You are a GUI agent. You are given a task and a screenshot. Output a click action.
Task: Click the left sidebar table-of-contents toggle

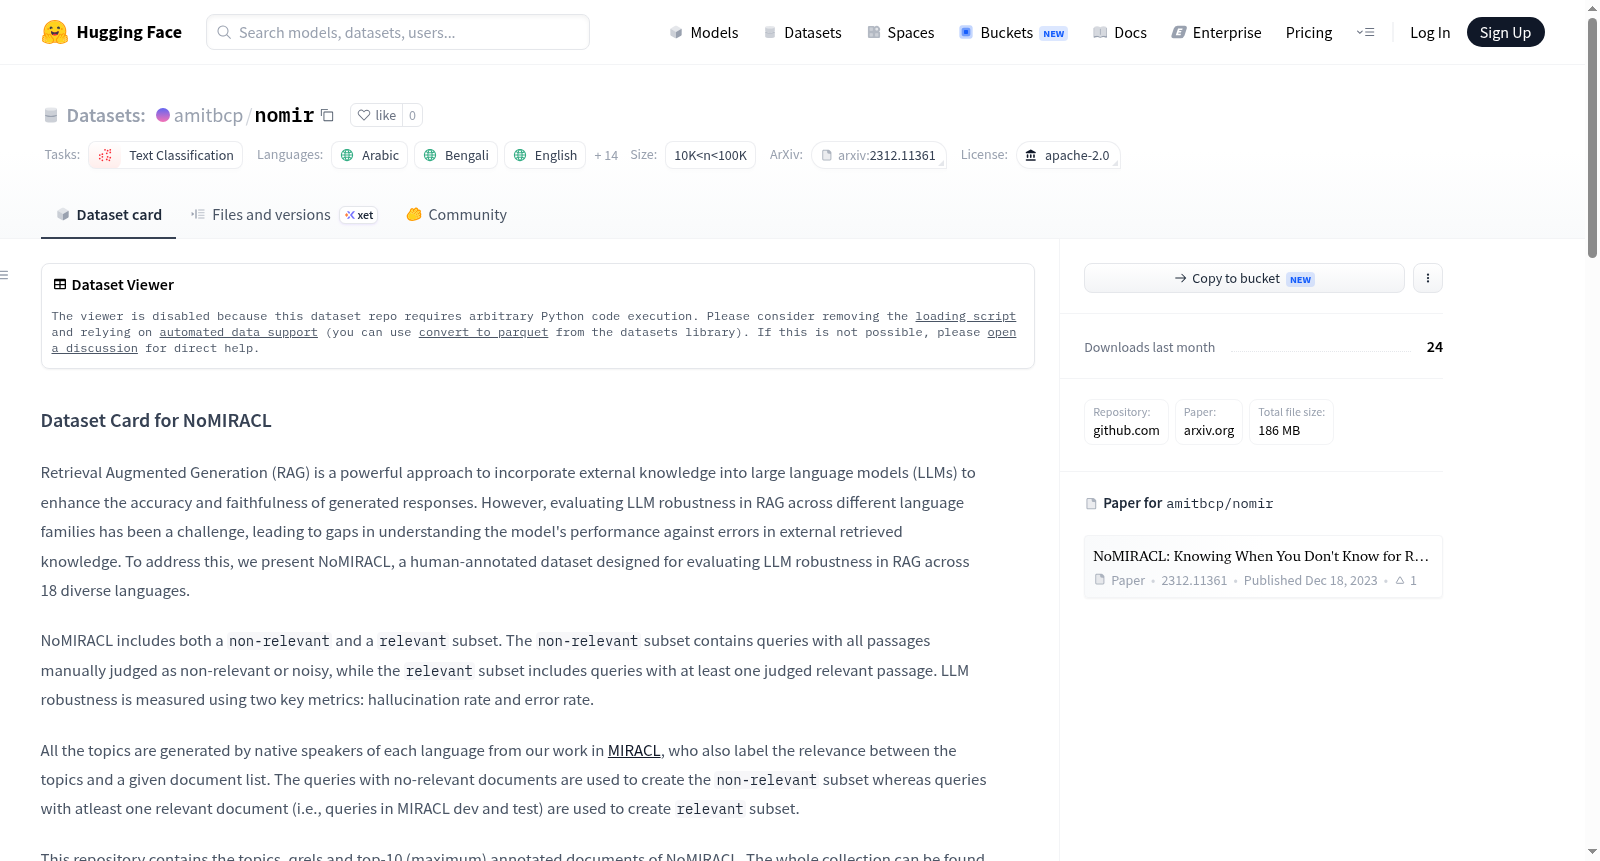pos(4,275)
